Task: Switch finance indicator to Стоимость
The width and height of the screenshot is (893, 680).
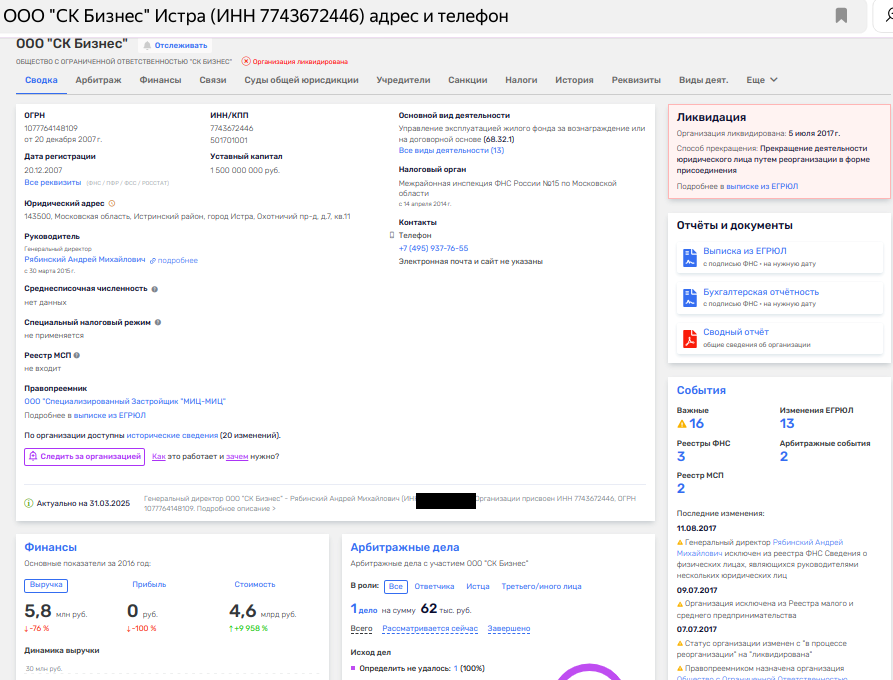Action: 255,584
